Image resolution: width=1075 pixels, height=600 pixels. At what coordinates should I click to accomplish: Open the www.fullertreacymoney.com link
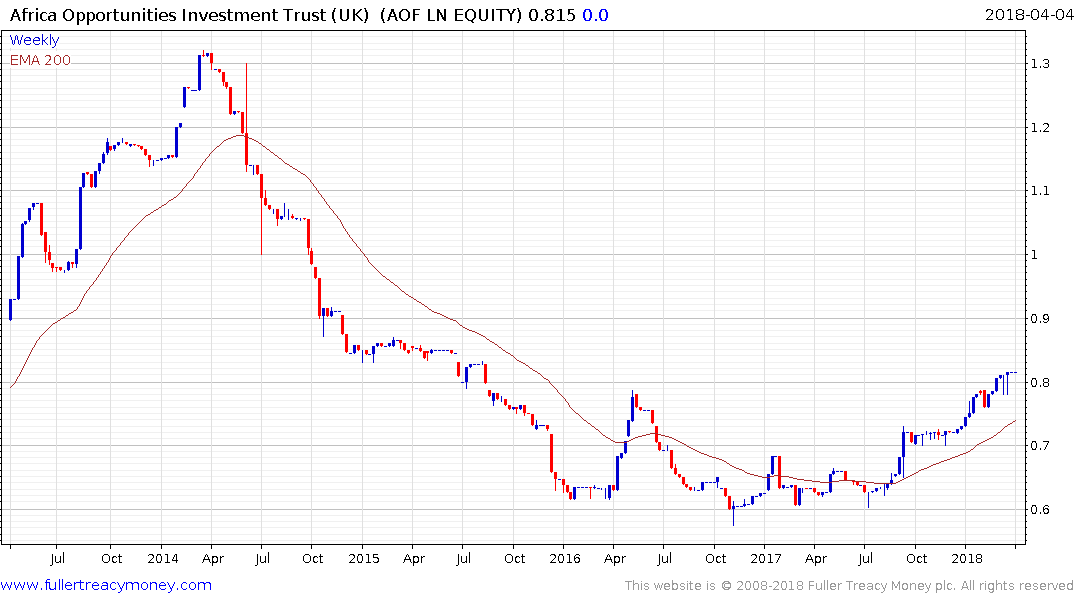coord(106,585)
